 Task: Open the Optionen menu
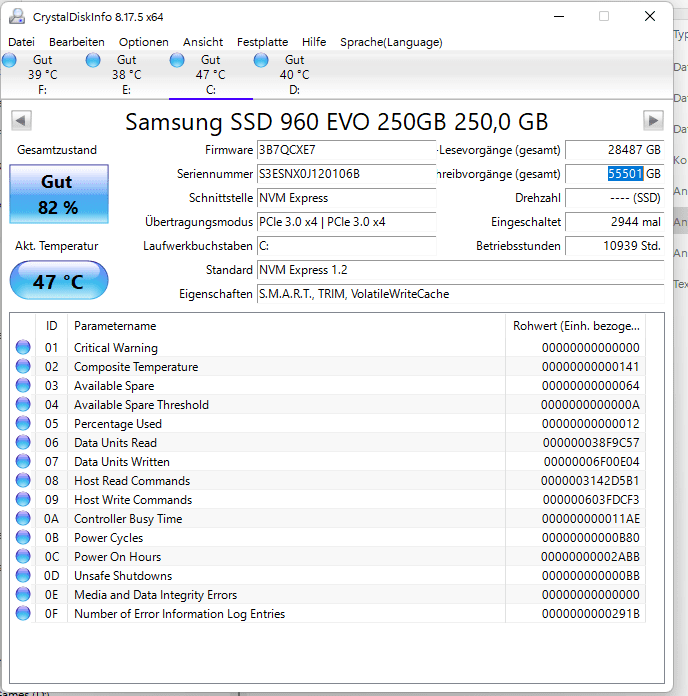point(144,42)
